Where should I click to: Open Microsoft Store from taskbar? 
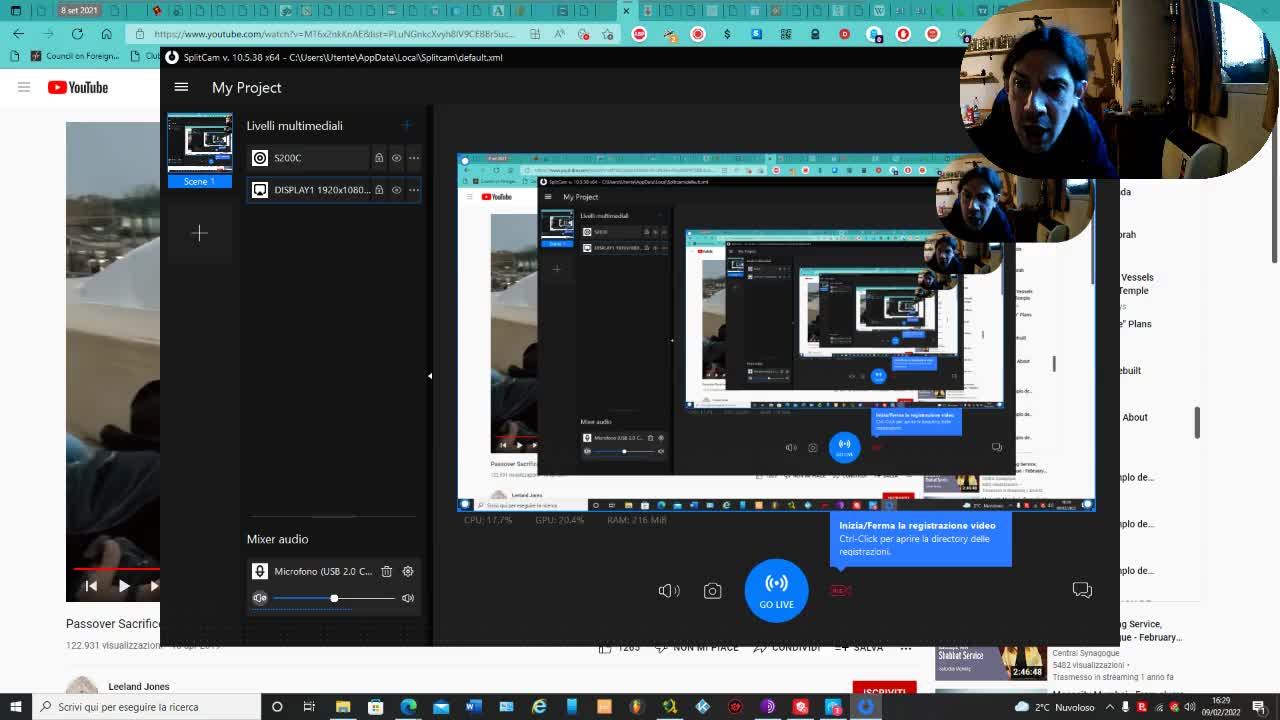click(376, 707)
